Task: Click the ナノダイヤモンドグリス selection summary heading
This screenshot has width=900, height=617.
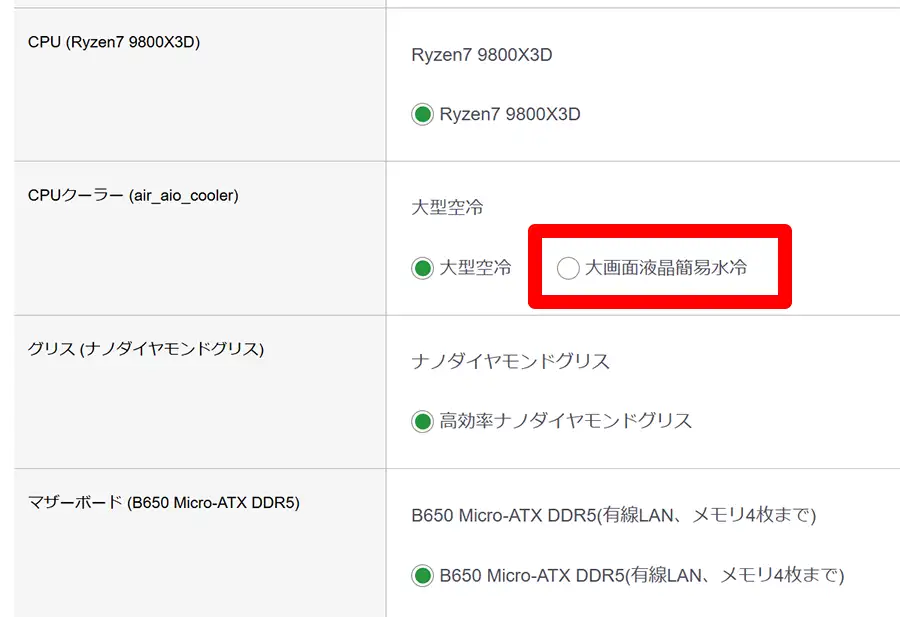Action: [x=510, y=362]
